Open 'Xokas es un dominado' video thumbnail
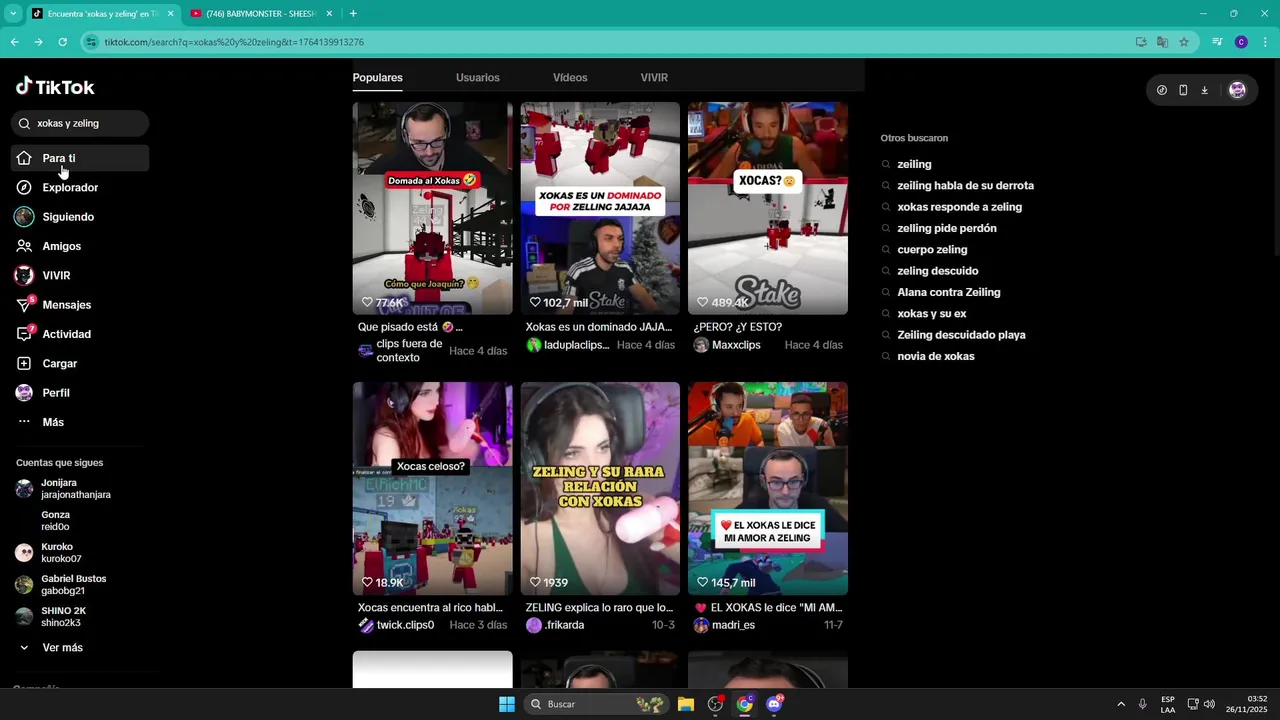 pos(600,208)
